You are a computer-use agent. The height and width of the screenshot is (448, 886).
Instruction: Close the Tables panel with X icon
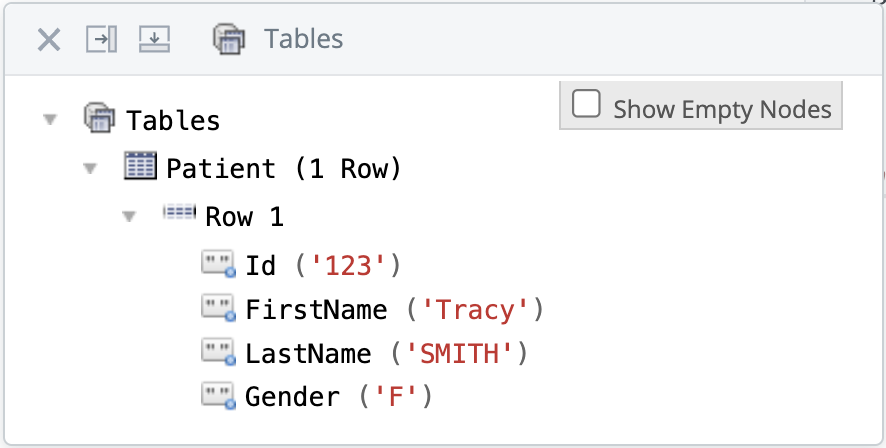tap(49, 40)
